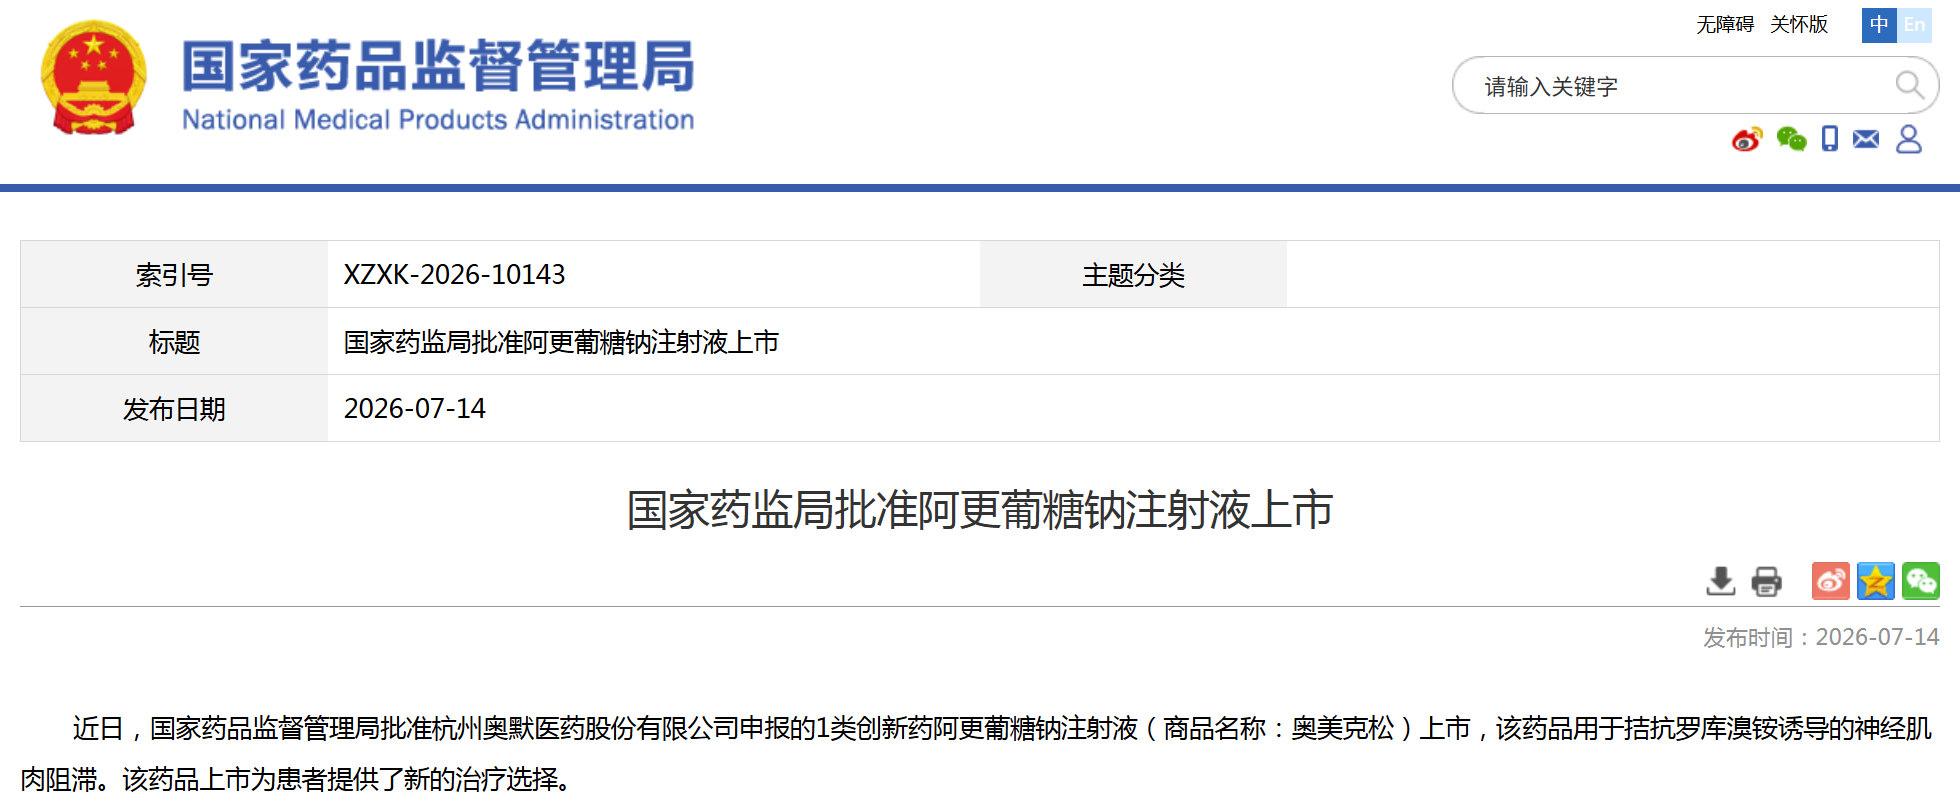The width and height of the screenshot is (1960, 812).
Task: Share article to WeChat green button
Action: (x=1921, y=581)
